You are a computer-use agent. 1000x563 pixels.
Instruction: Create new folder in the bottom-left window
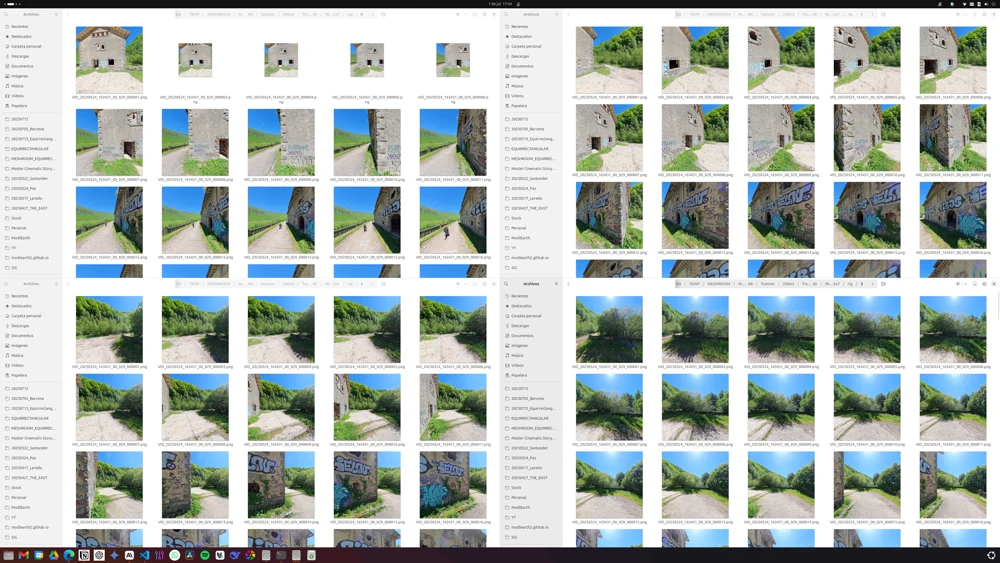(x=383, y=284)
